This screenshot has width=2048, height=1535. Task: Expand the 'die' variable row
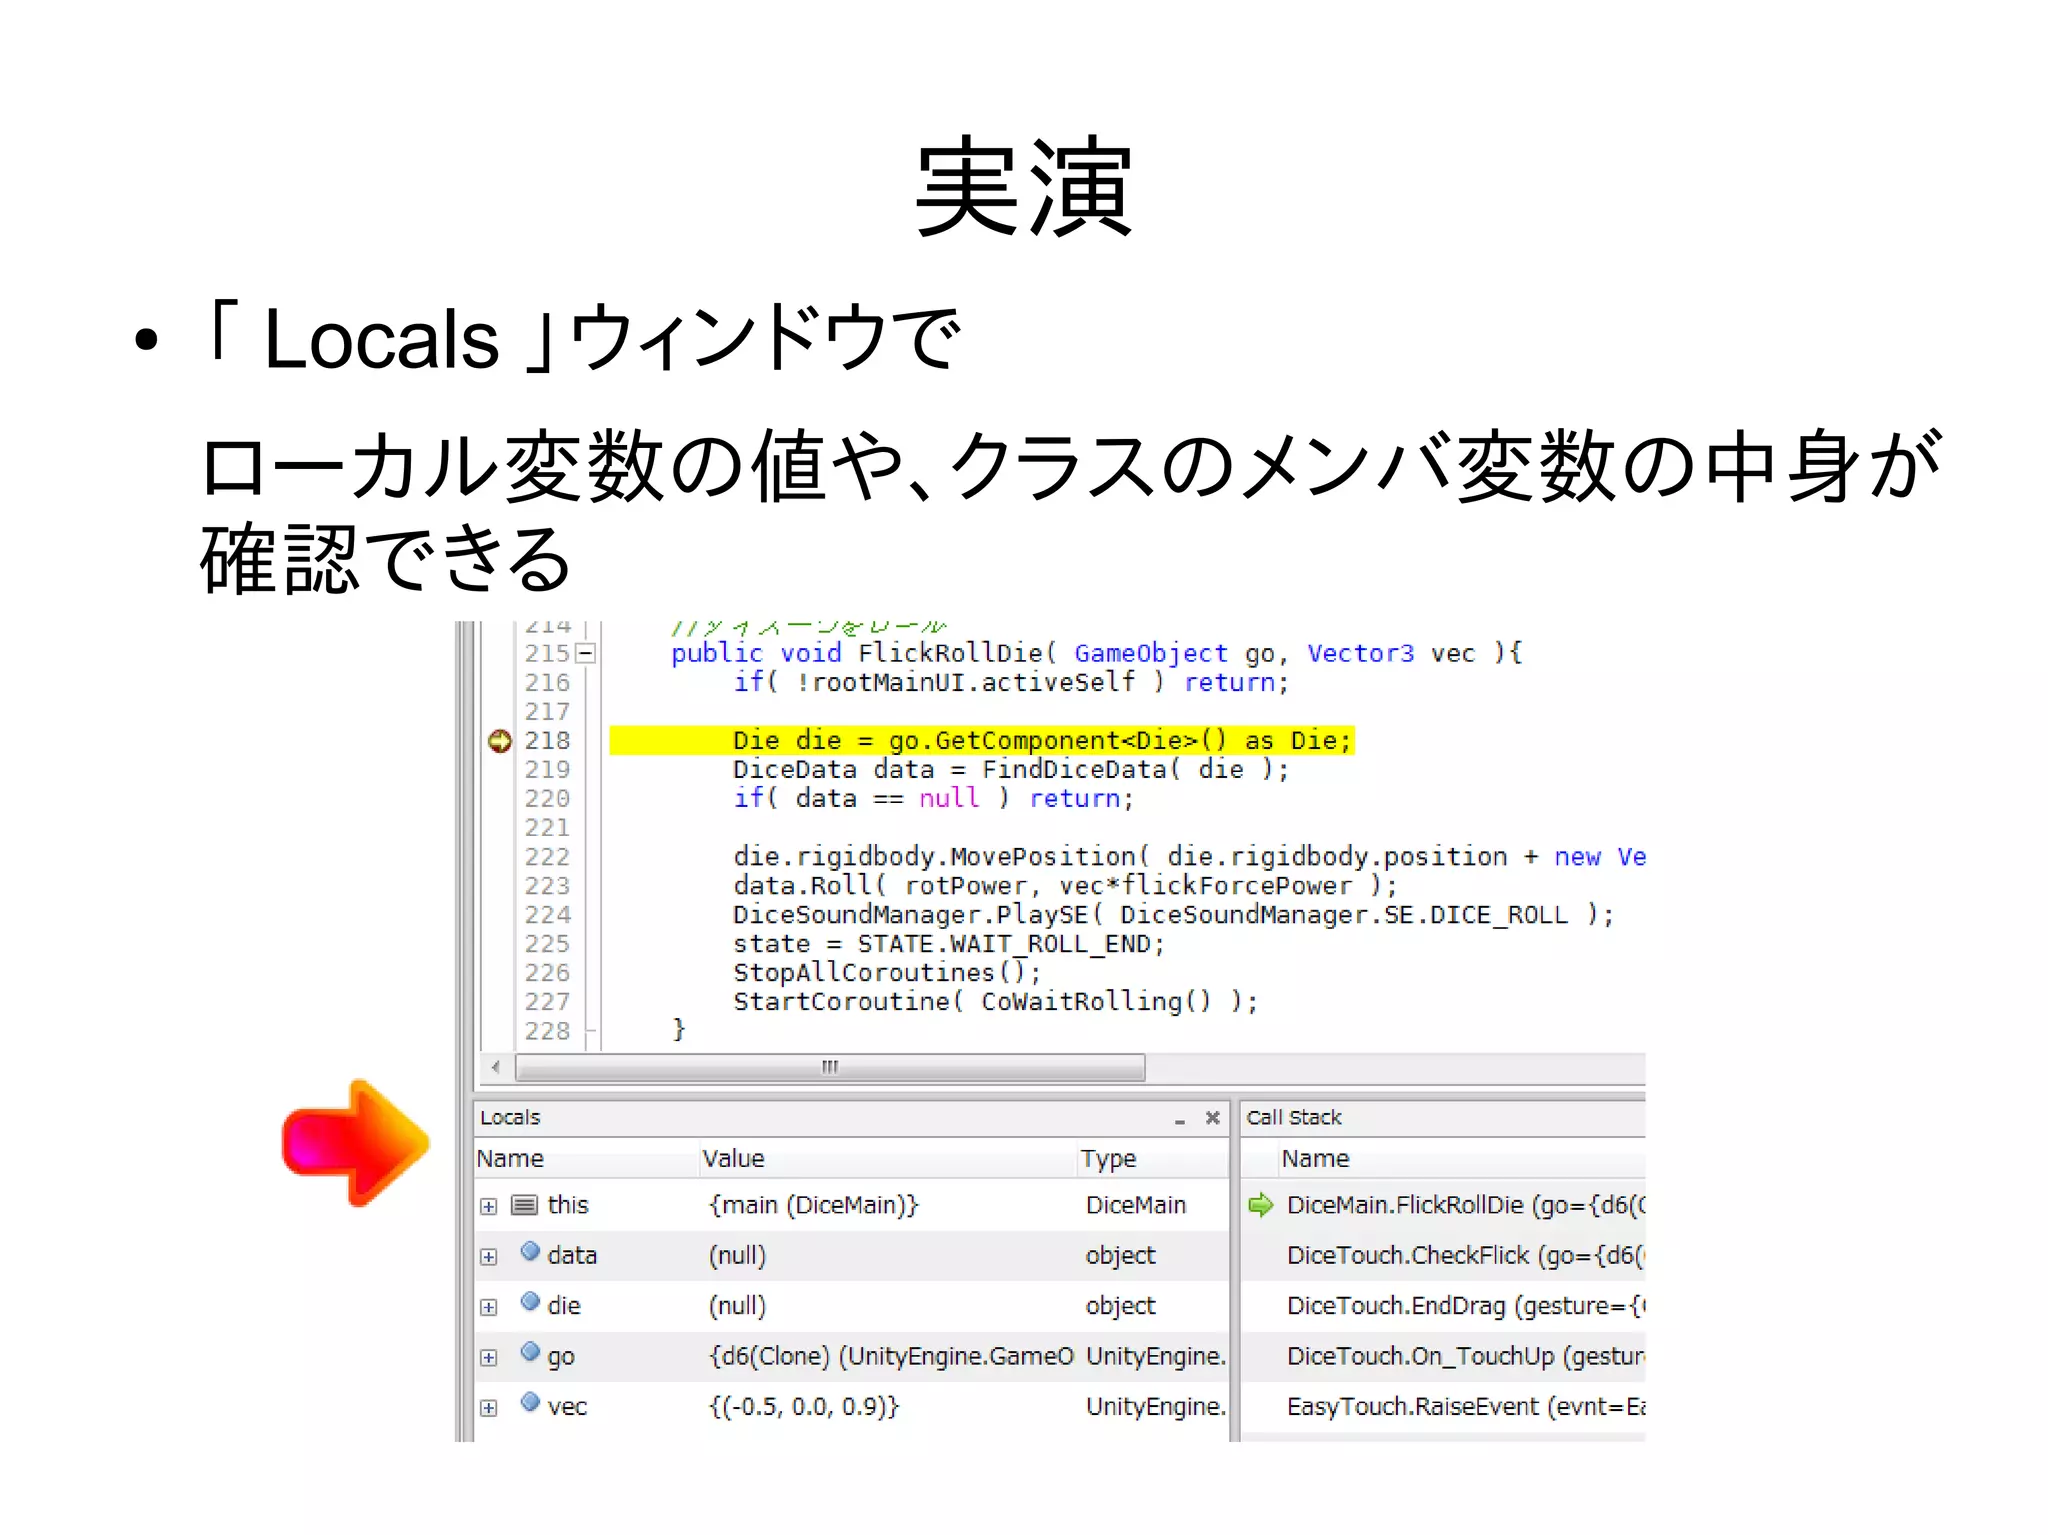[488, 1307]
